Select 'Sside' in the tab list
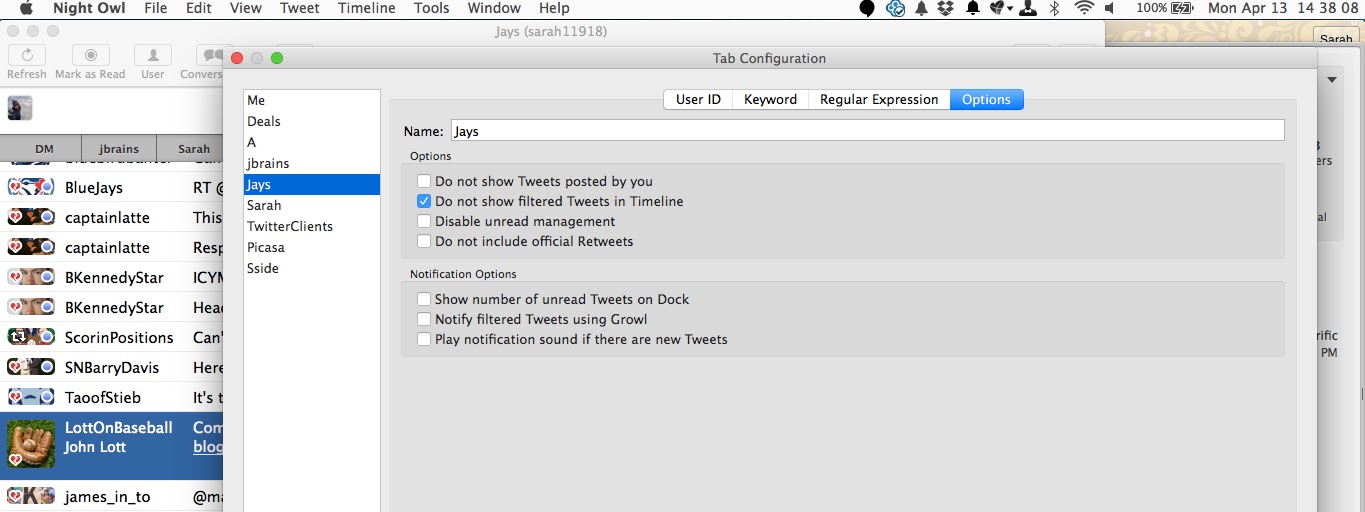 312,268
